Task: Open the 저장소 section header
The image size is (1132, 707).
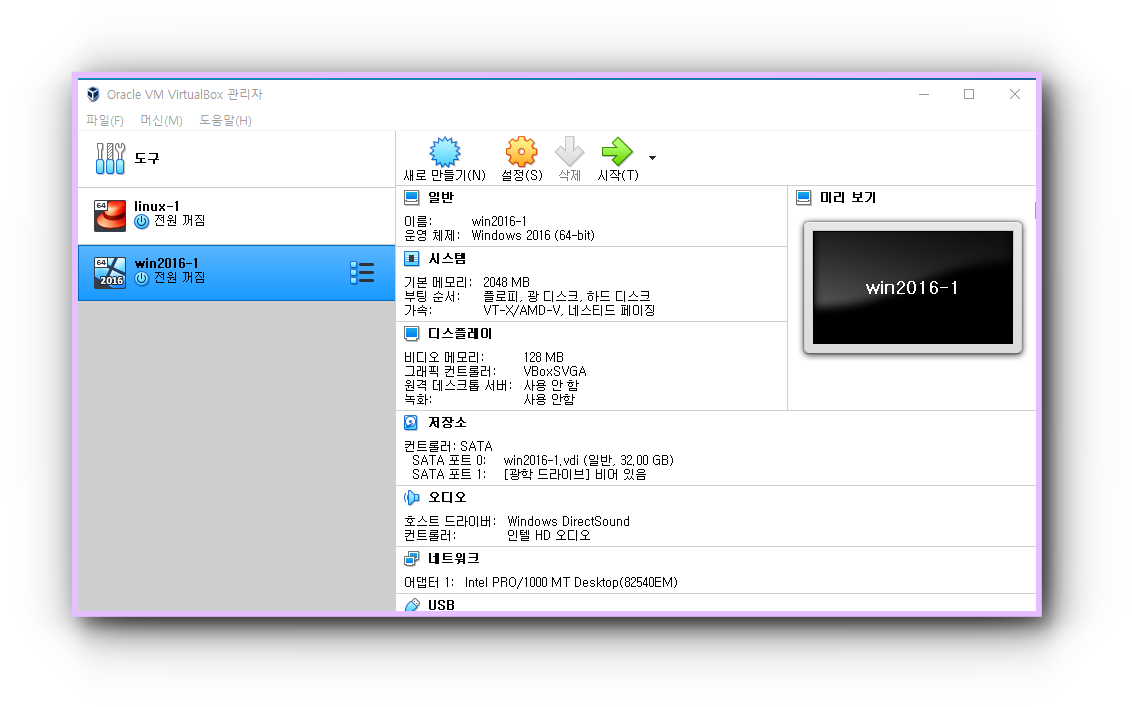Action: [x=447, y=422]
